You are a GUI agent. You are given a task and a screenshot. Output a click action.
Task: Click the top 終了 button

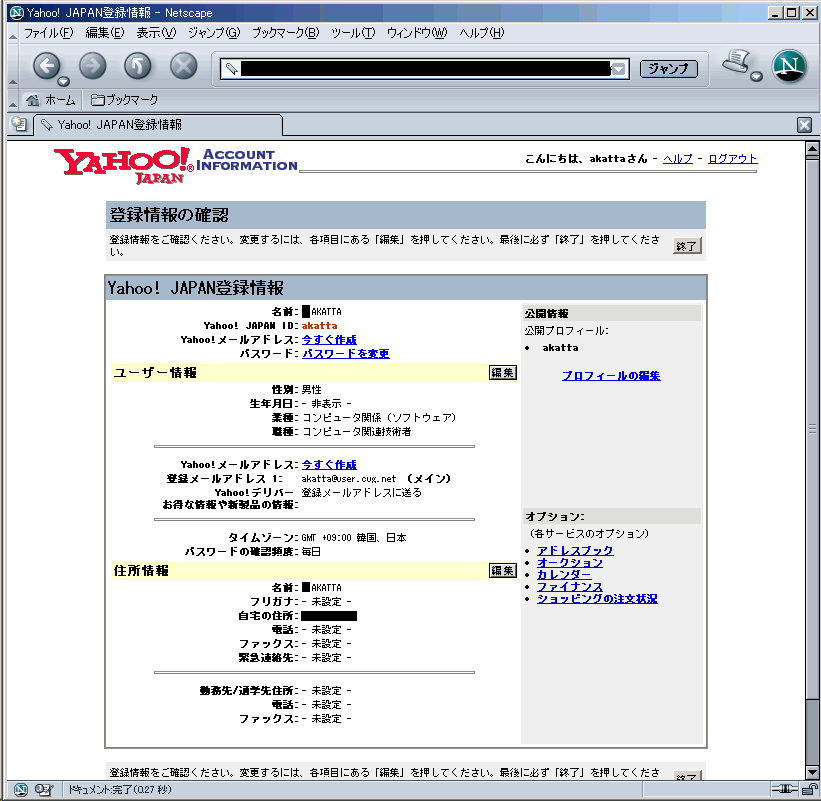pos(687,246)
